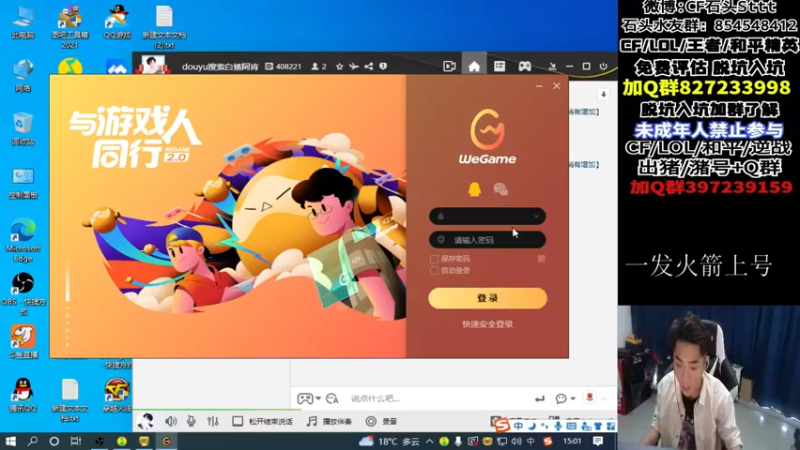The height and width of the screenshot is (450, 800).
Task: Toggle the microphone in voice toolbar
Action: point(191,421)
